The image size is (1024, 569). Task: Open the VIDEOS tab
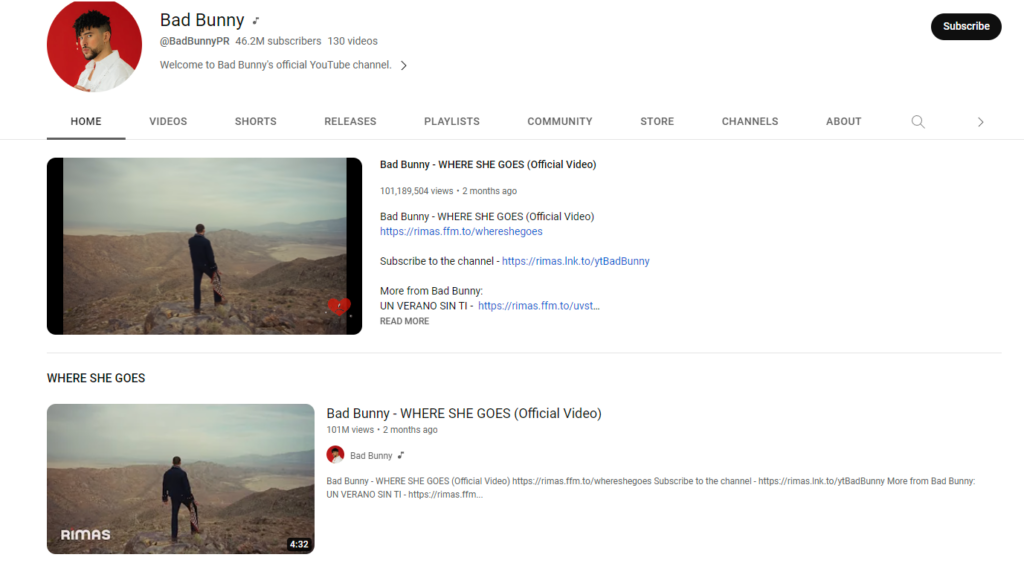point(168,122)
